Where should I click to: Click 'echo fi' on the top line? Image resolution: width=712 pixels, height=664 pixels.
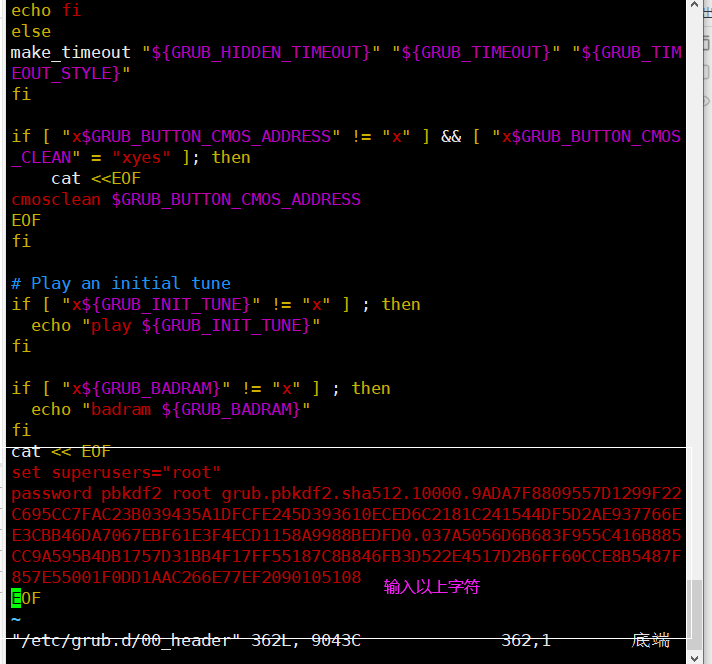point(46,10)
